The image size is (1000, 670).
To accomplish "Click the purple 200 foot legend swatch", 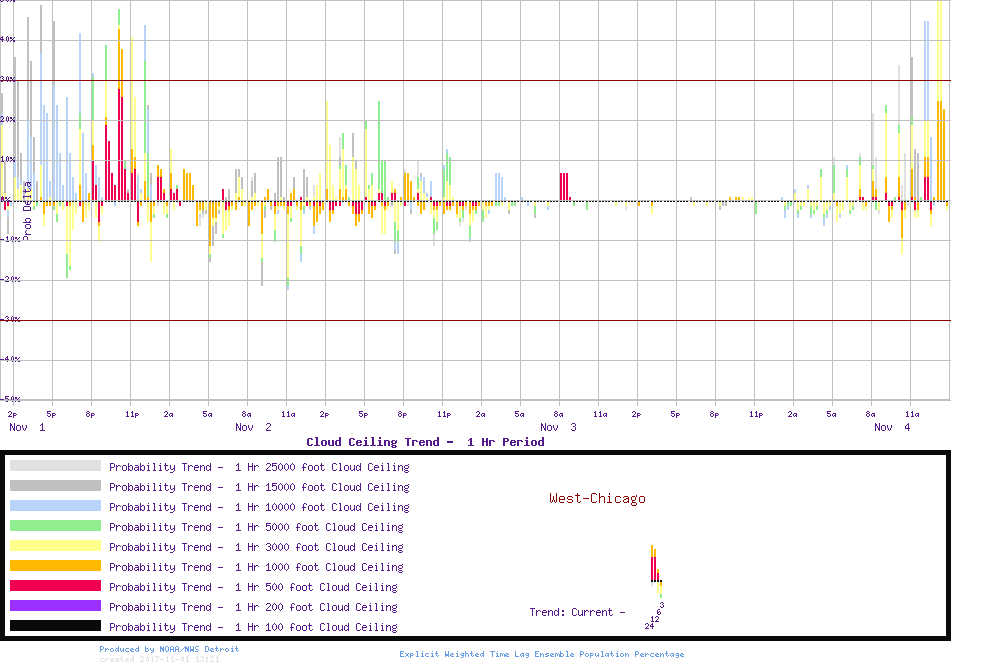I will click(x=55, y=606).
